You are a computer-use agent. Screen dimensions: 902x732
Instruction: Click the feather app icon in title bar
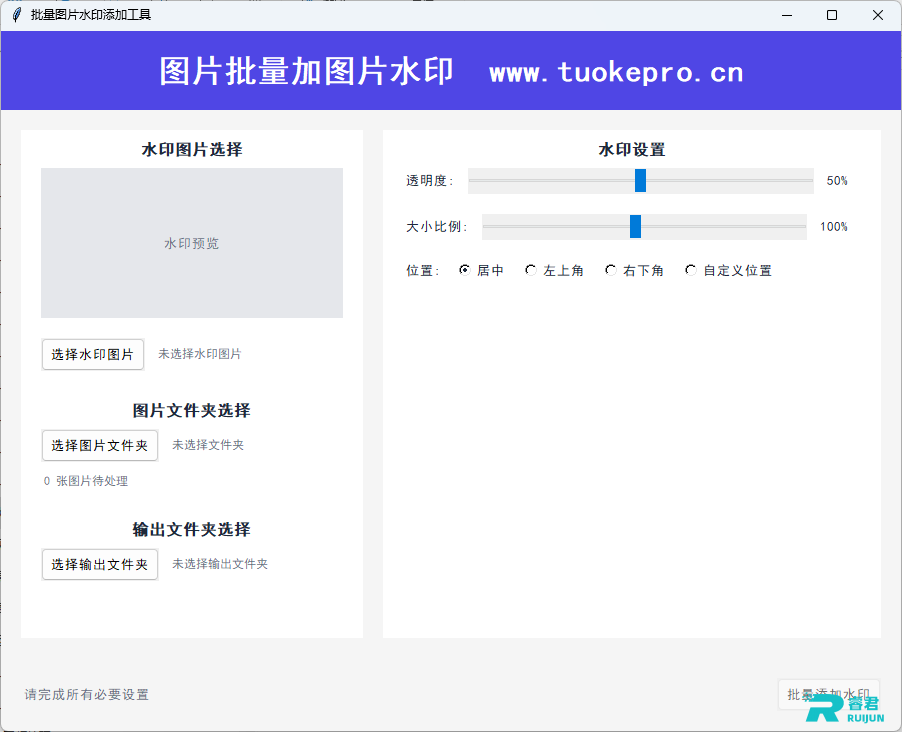coord(17,14)
